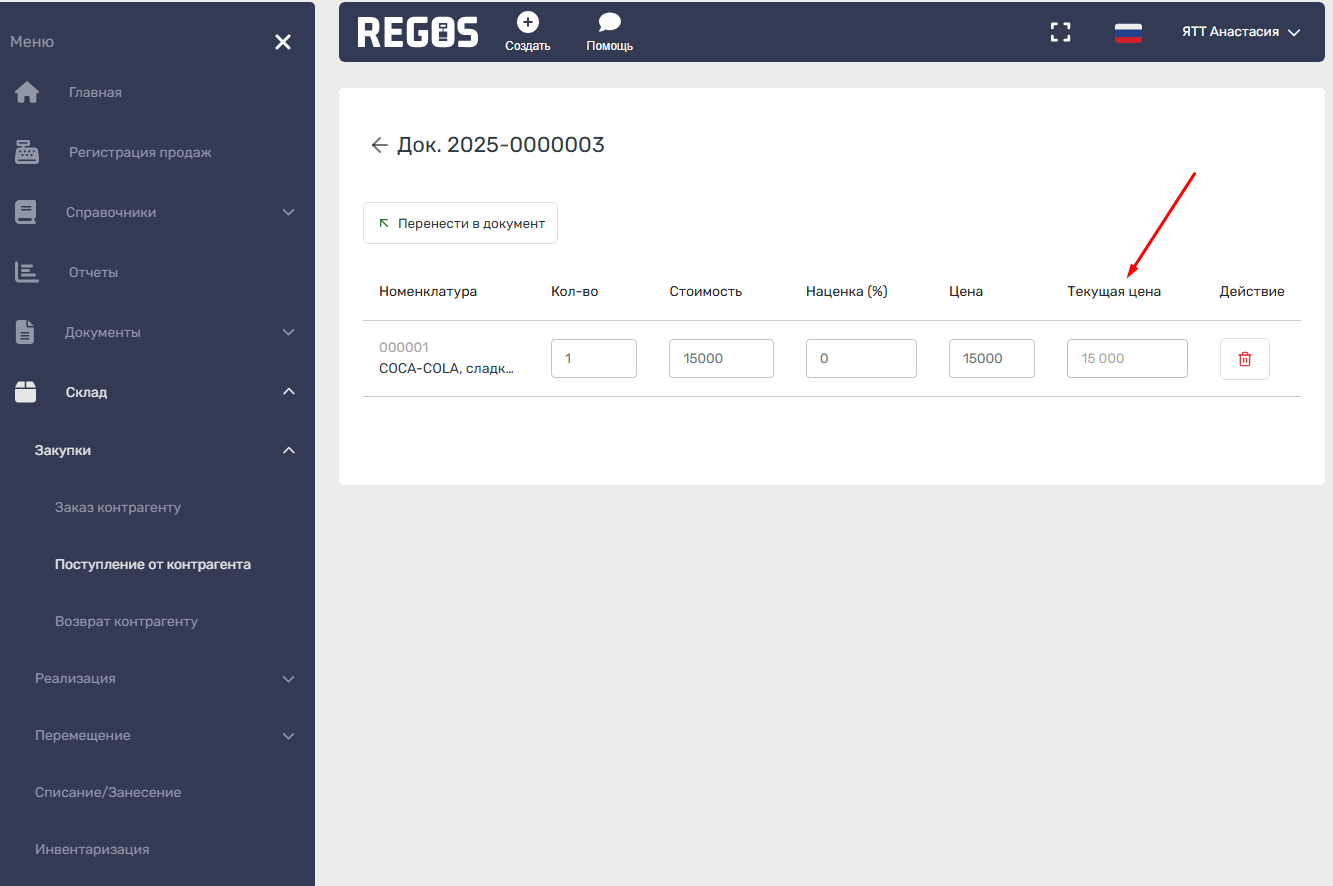The height and width of the screenshot is (886, 1333).
Task: Expand the Документы section
Action: pyautogui.click(x=103, y=333)
